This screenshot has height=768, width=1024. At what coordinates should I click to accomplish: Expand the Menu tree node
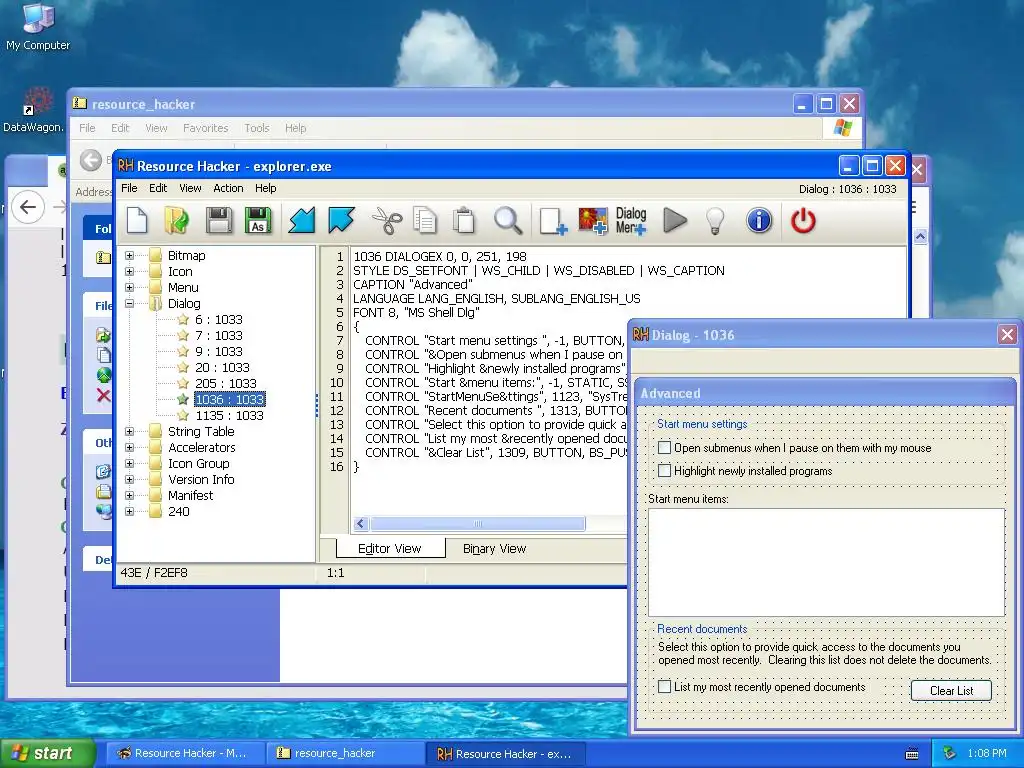coord(129,287)
